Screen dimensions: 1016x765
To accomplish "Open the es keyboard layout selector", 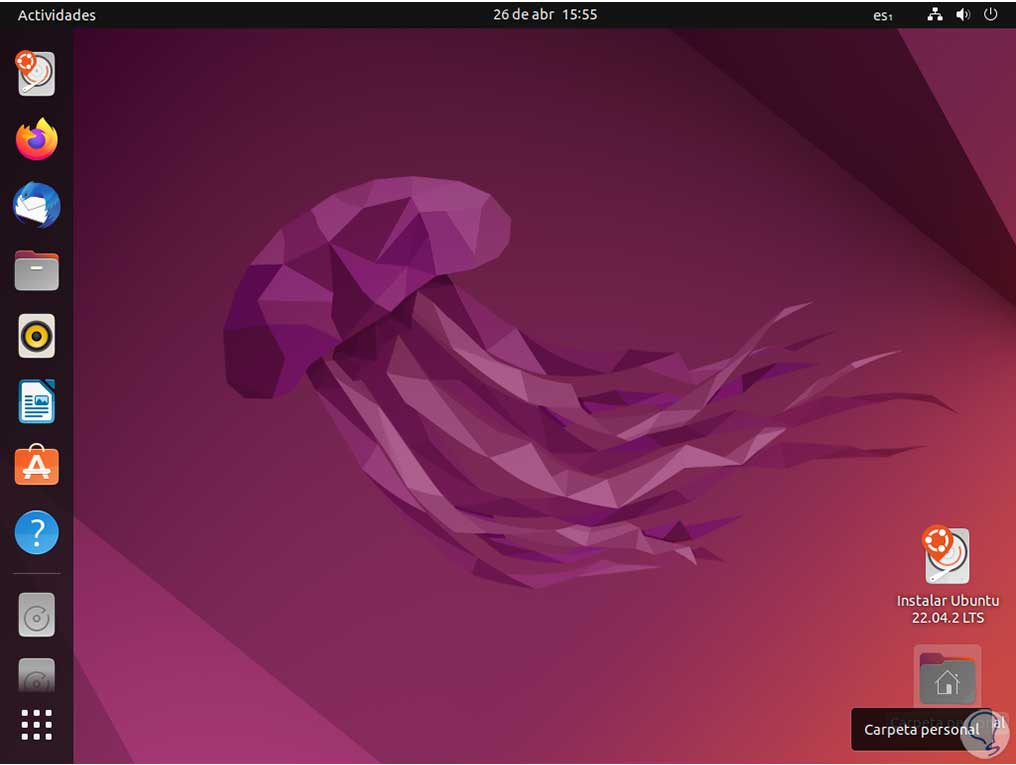I will [x=883, y=15].
